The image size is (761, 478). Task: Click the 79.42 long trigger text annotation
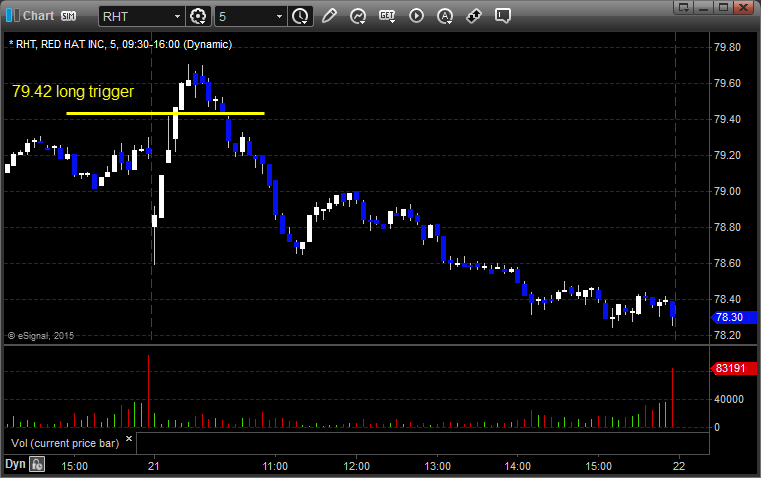pyautogui.click(x=73, y=91)
